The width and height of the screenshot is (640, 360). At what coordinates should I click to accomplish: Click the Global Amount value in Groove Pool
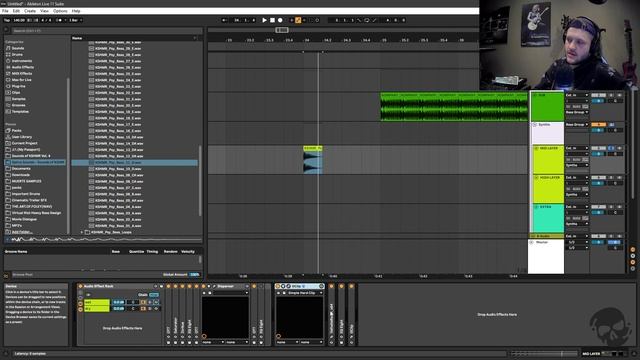click(x=195, y=275)
